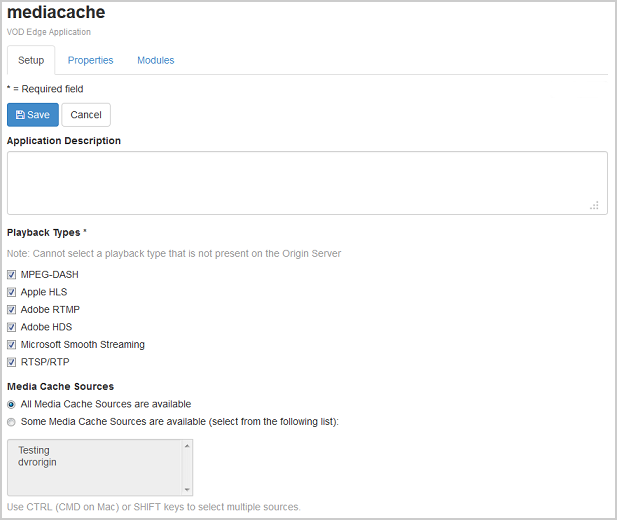The image size is (617, 520).
Task: Select the Setup tab
Action: (31, 60)
